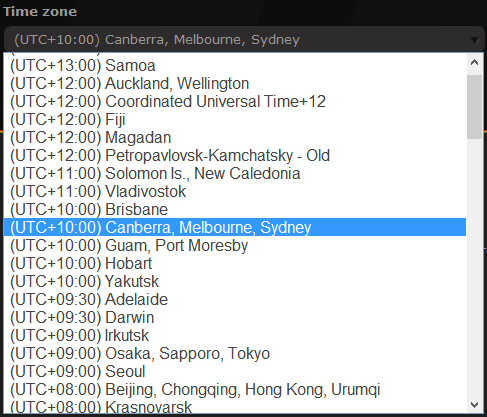
Task: Select (UTC+08:00) Krasnoyarsk
Action: point(235,407)
